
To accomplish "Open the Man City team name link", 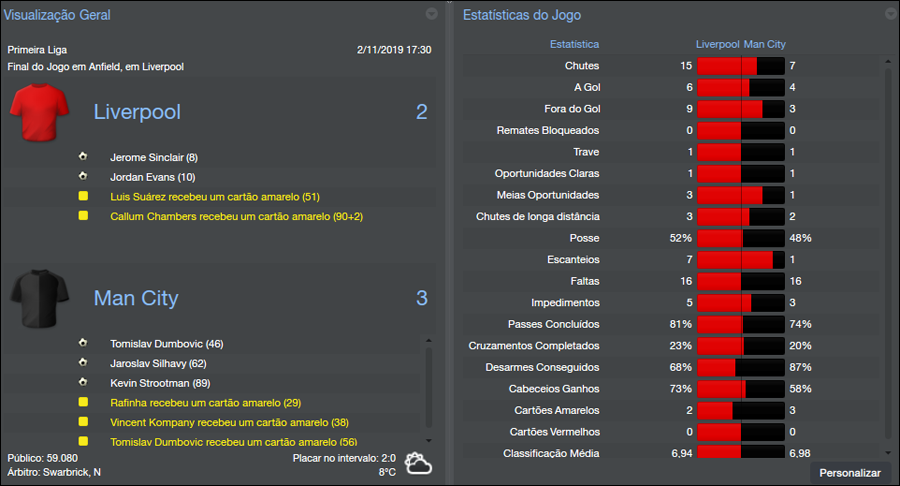I will 136,298.
